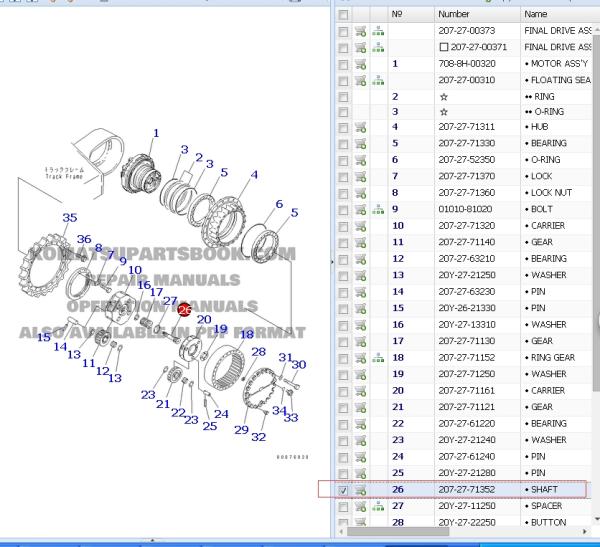Select callout 4 hub on diagram
This screenshot has height=547, width=600.
[254, 175]
